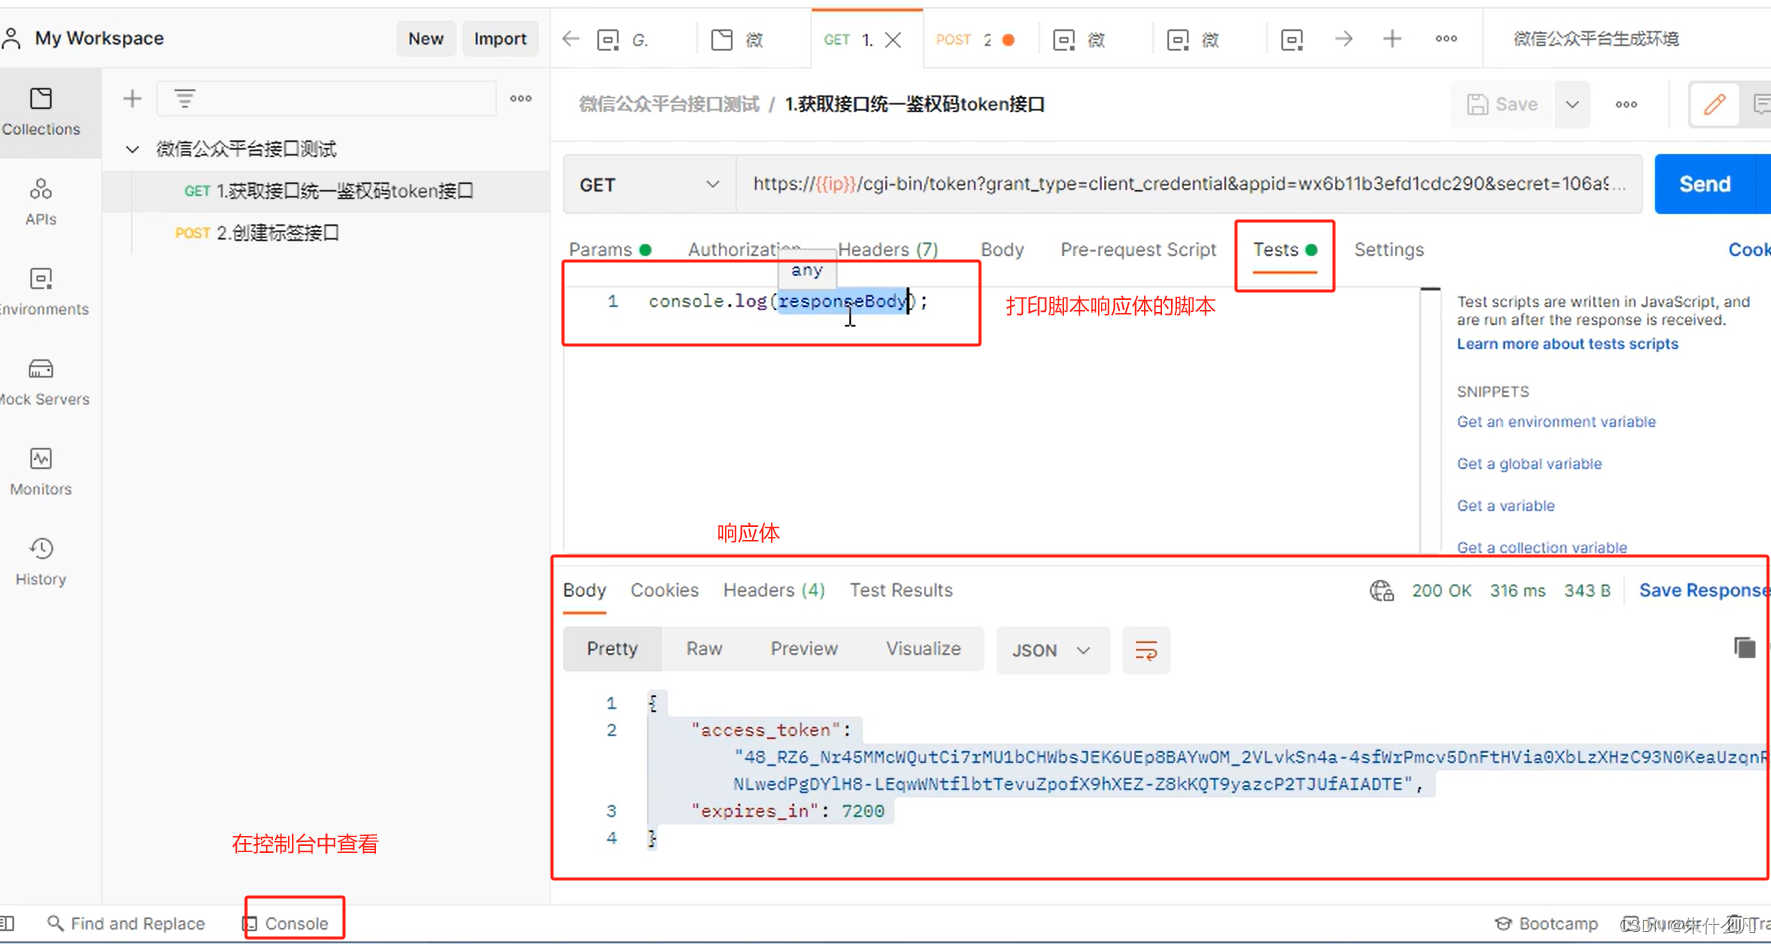1771x944 pixels.
Task: Collapse the 微信公众平台接口测试 collection
Action: pos(132,148)
